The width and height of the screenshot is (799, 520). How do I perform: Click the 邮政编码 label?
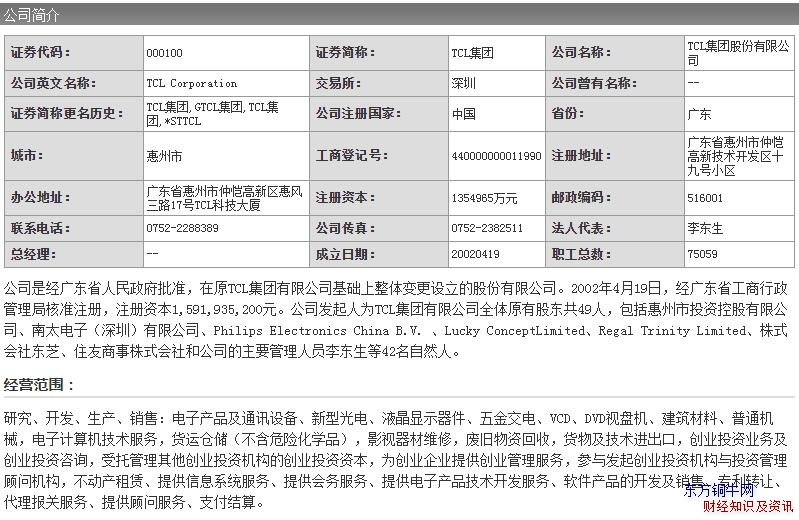click(x=581, y=197)
